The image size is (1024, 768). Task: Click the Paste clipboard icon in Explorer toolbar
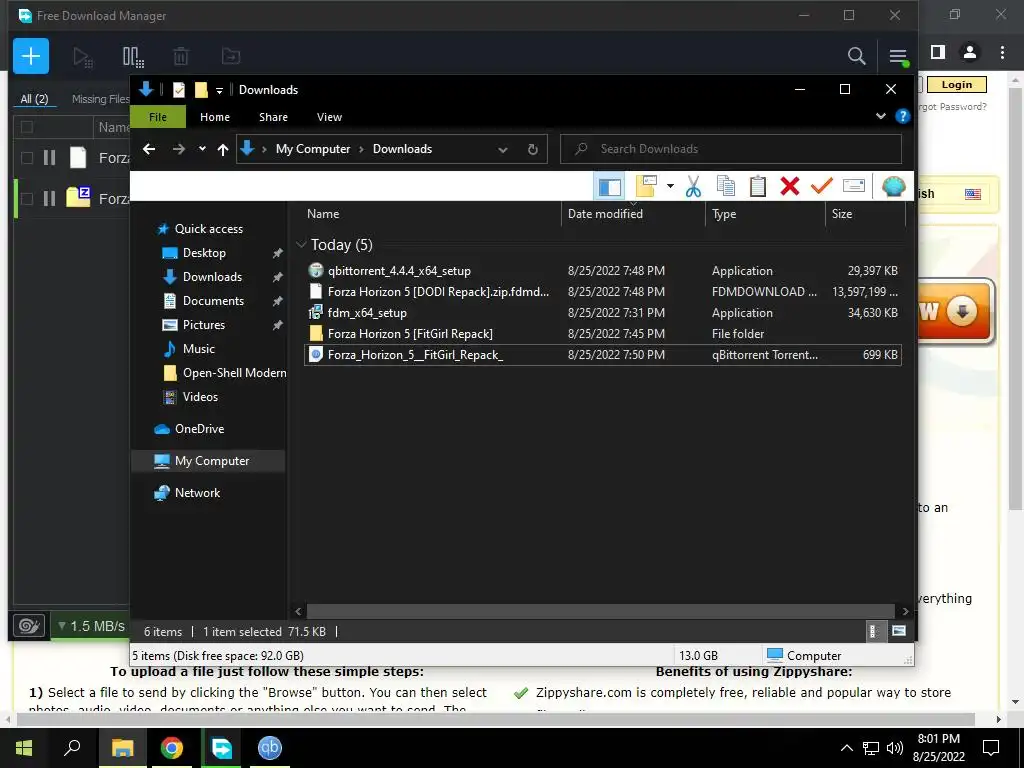[x=758, y=186]
